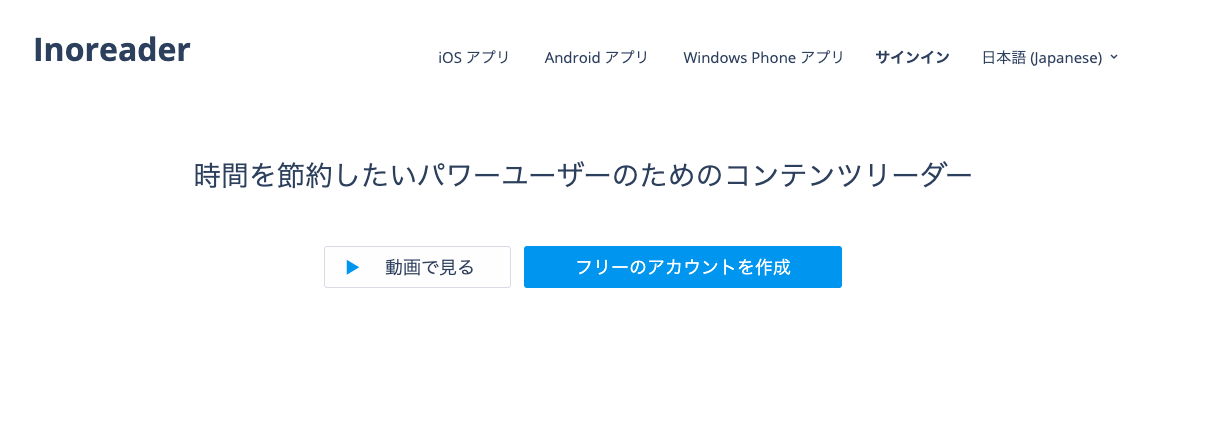Get the Android app from the header
Screen dimensions: 1205x439
coord(596,57)
